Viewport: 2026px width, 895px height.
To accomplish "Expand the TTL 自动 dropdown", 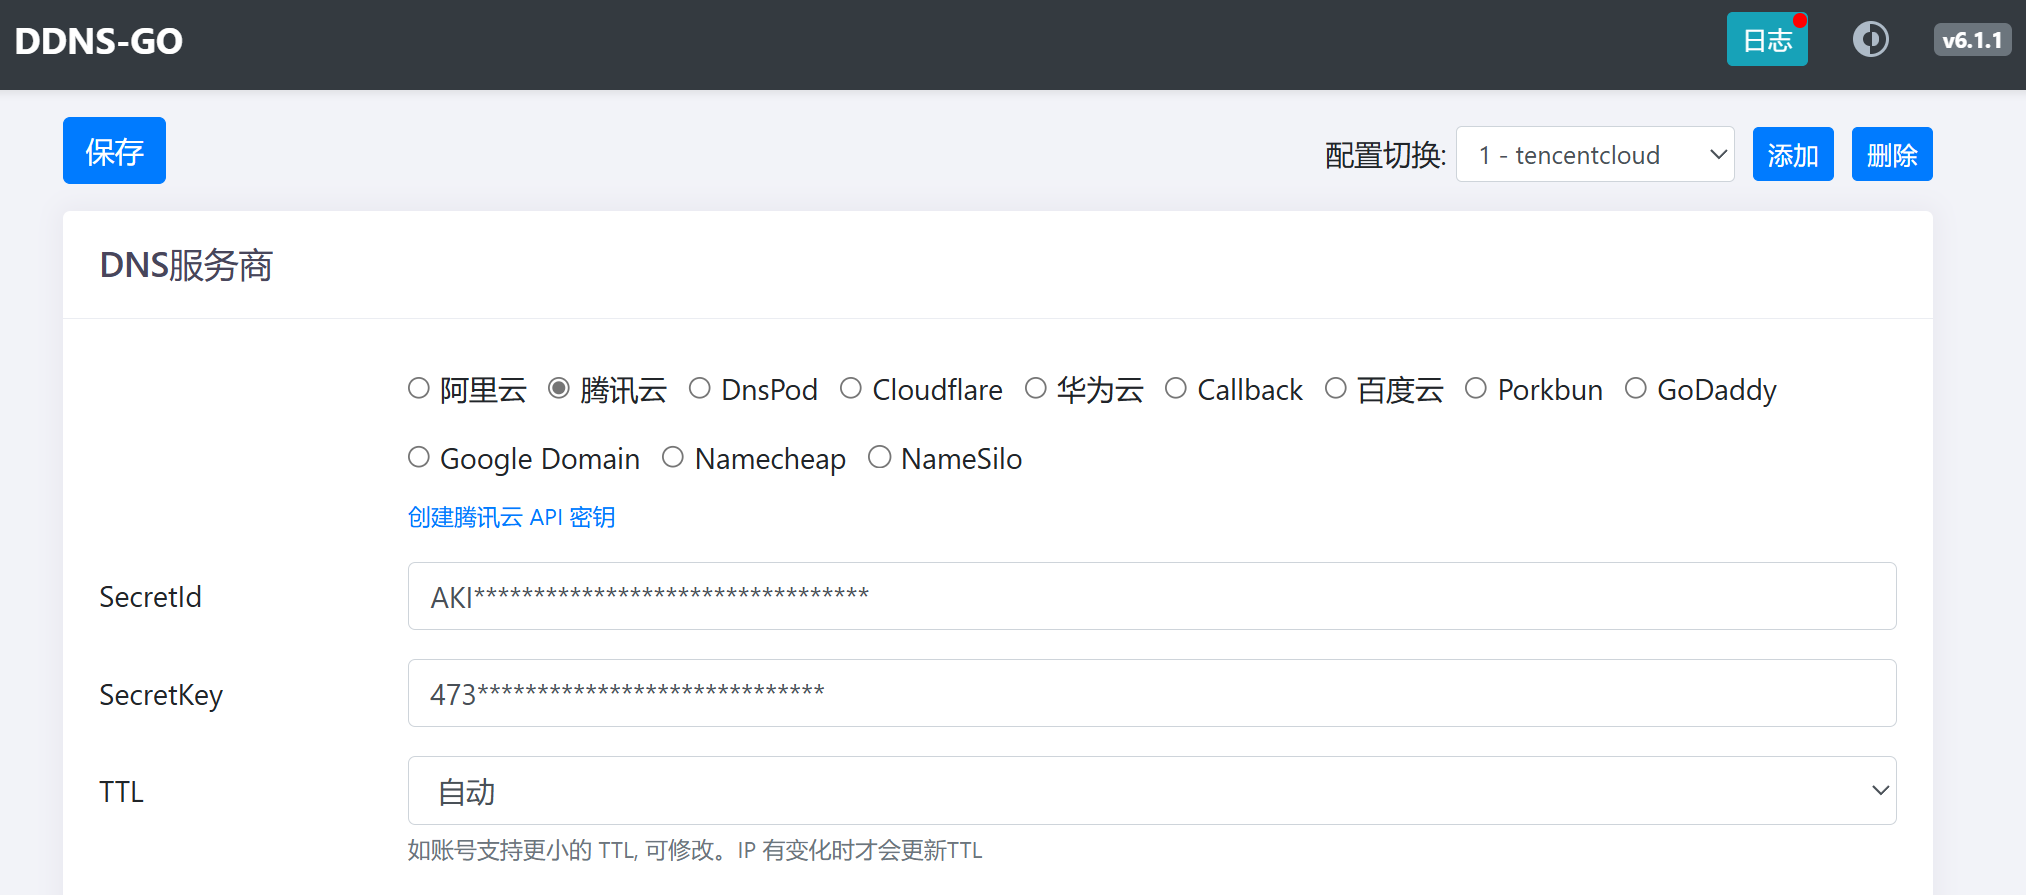I will tap(1152, 790).
